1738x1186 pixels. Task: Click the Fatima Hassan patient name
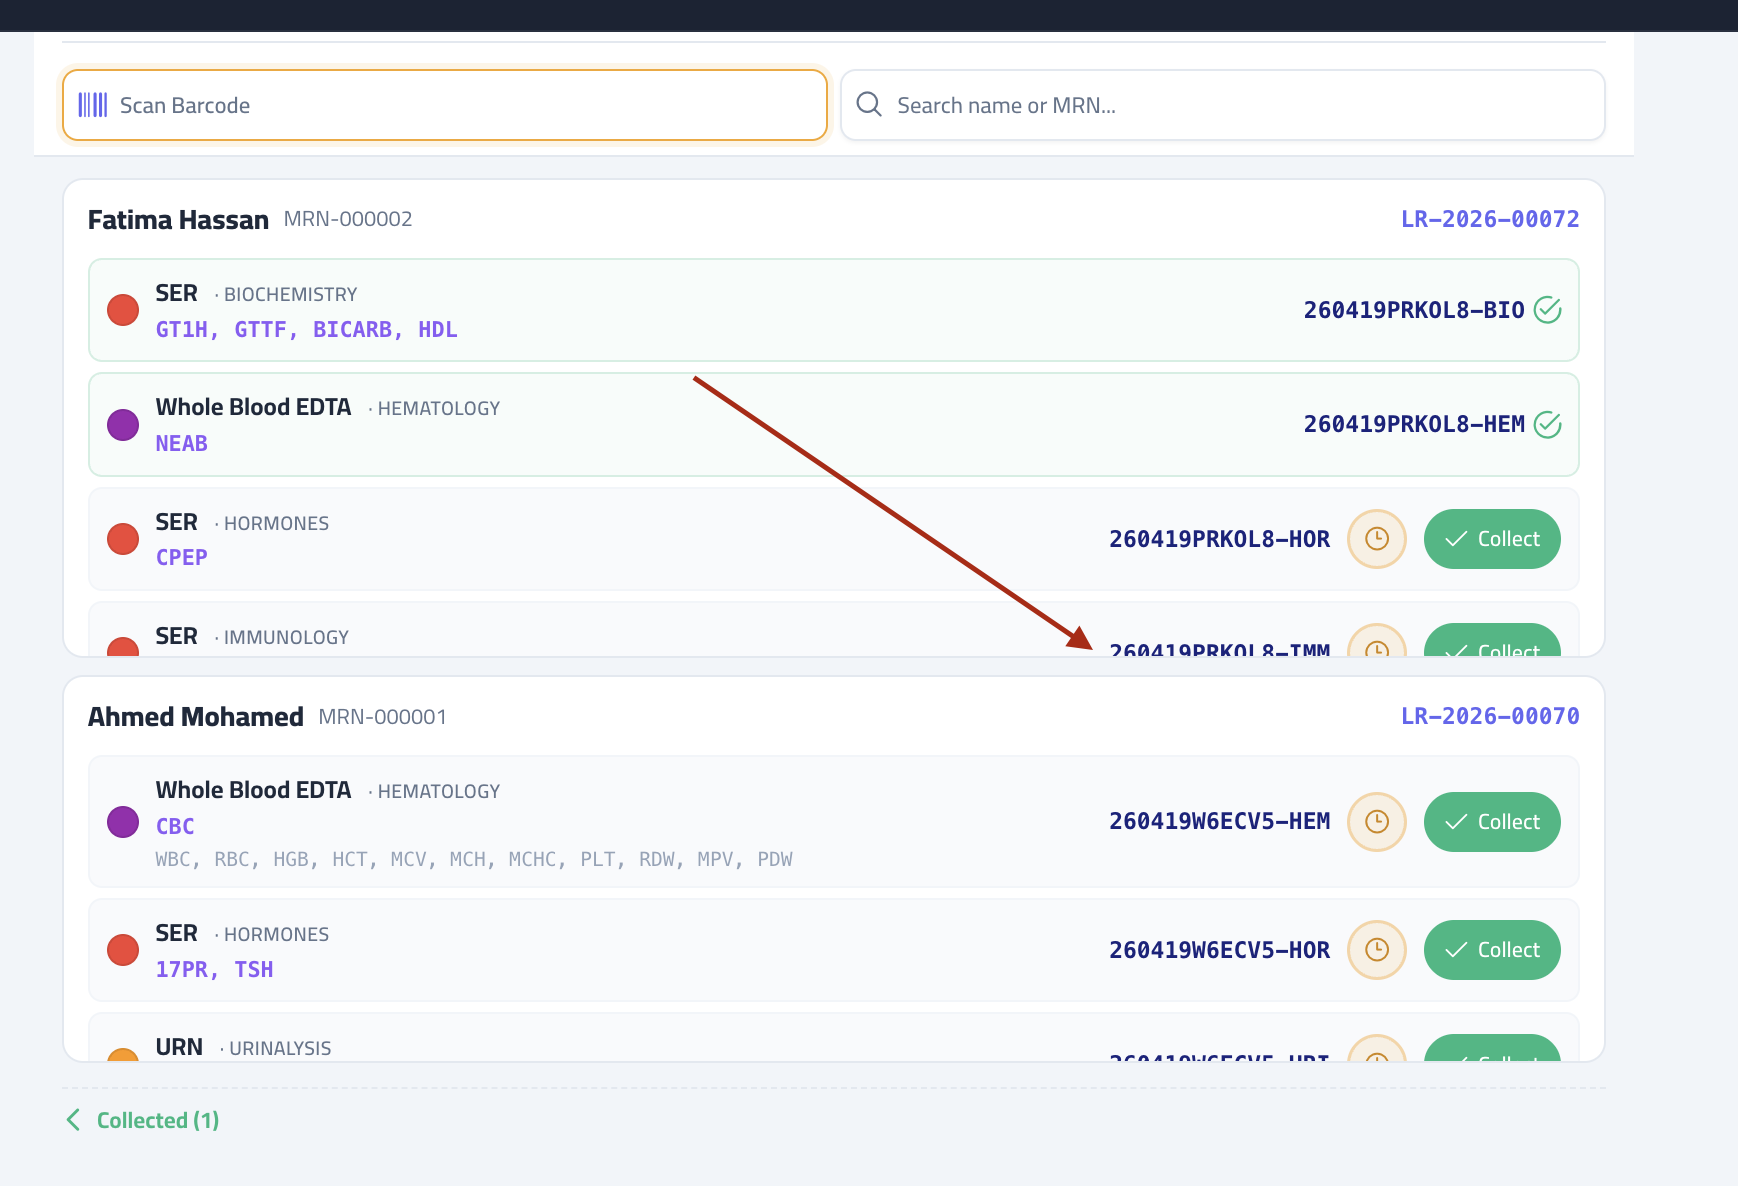(x=178, y=220)
